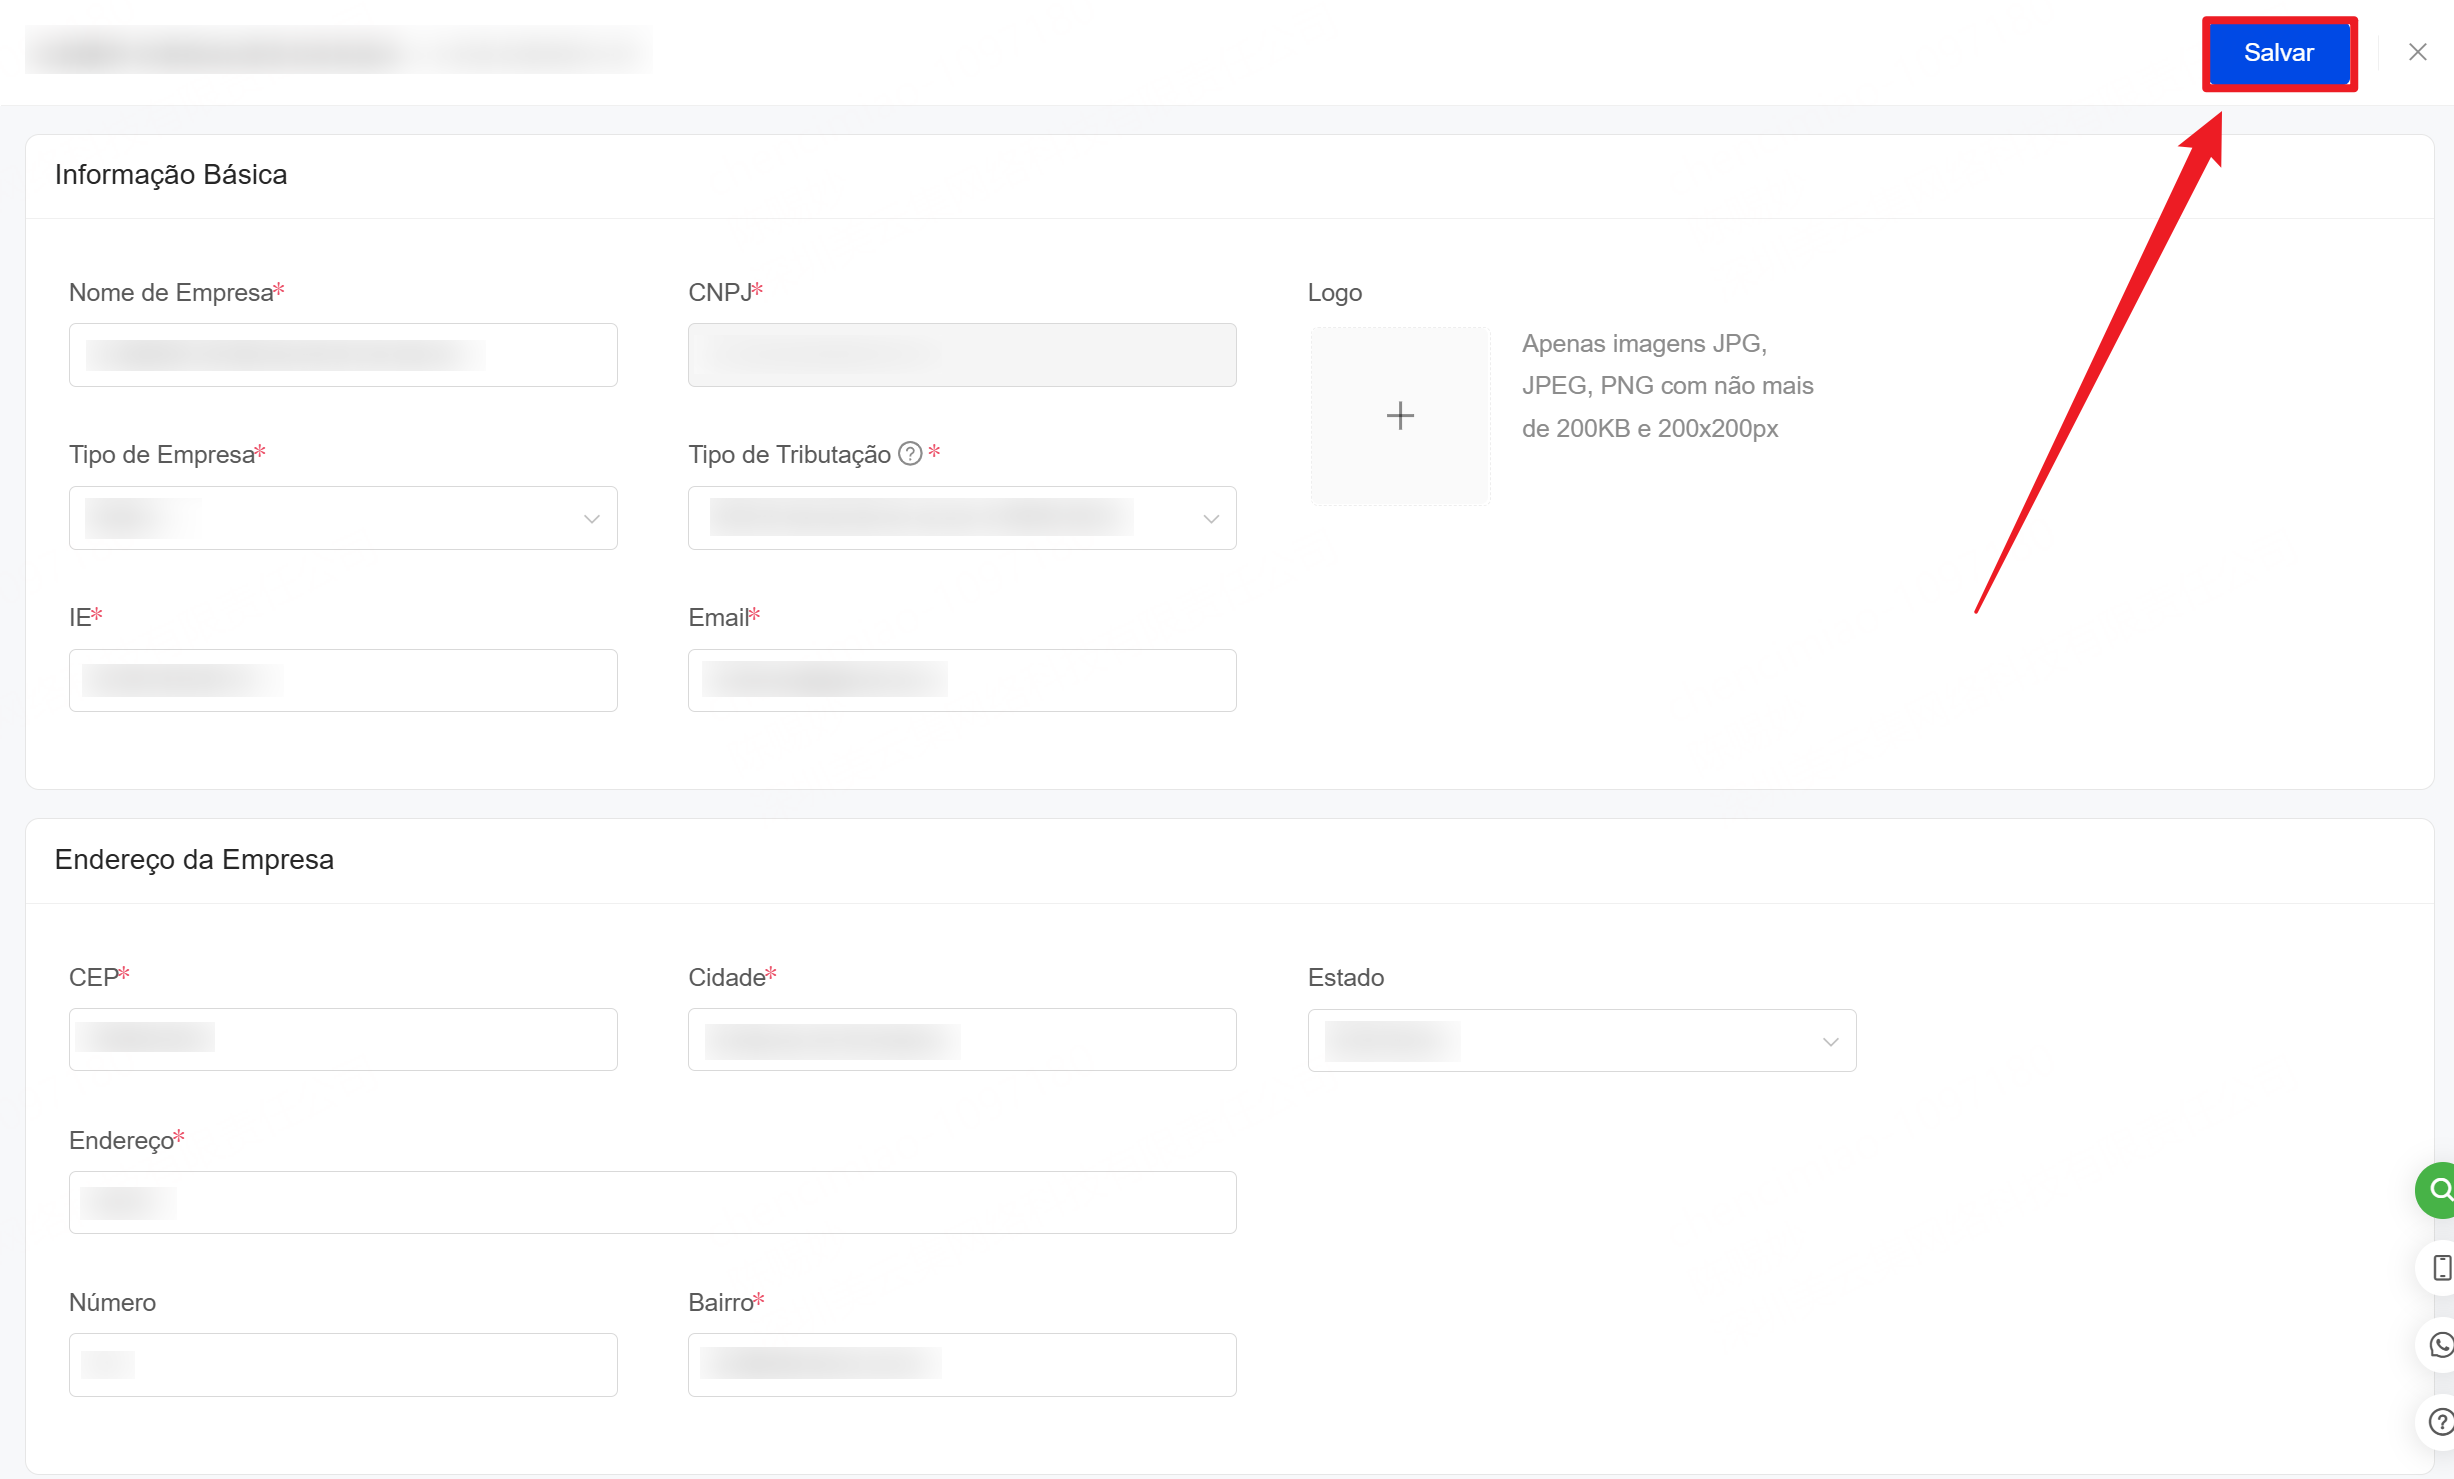The width and height of the screenshot is (2454, 1479).
Task: Focus the CEP input field
Action: coord(343,1040)
